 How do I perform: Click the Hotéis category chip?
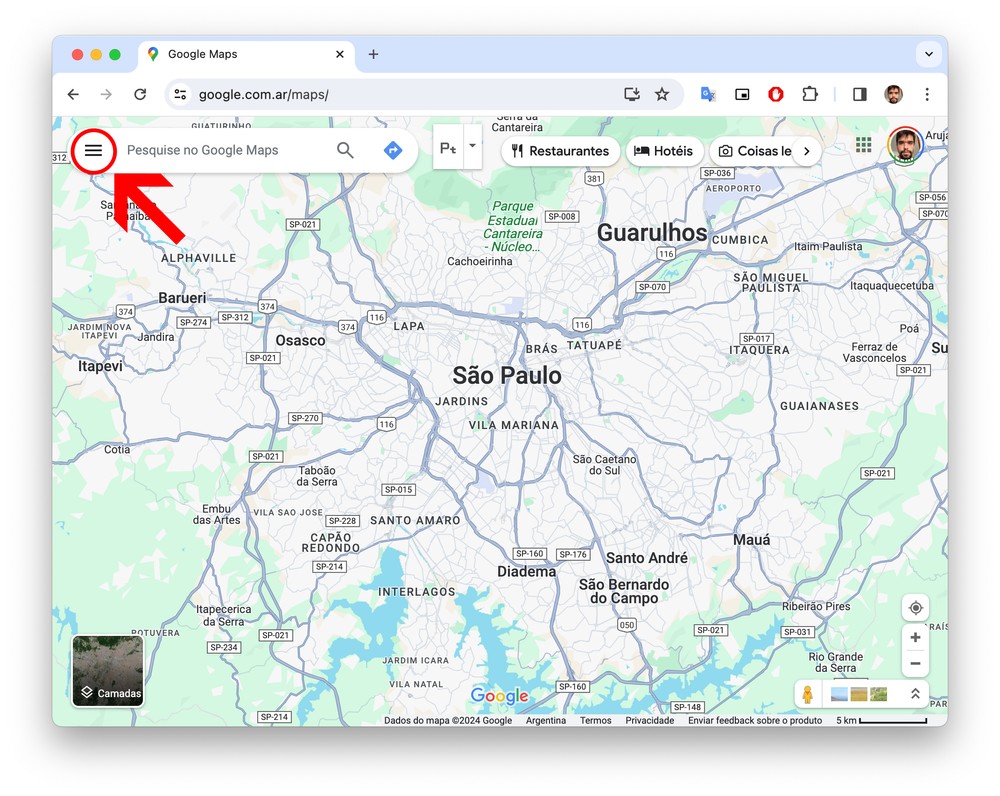[x=664, y=151]
